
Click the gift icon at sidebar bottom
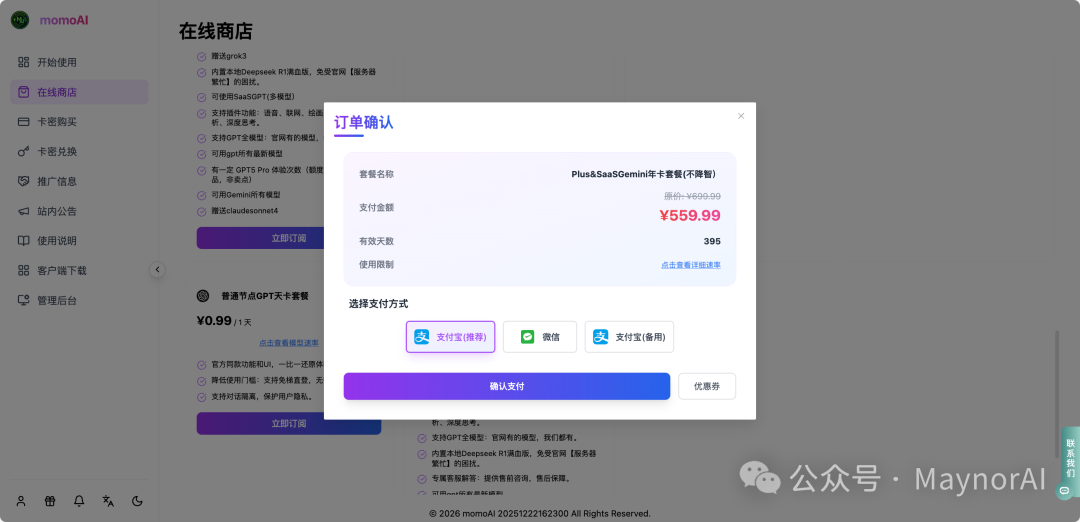point(50,501)
